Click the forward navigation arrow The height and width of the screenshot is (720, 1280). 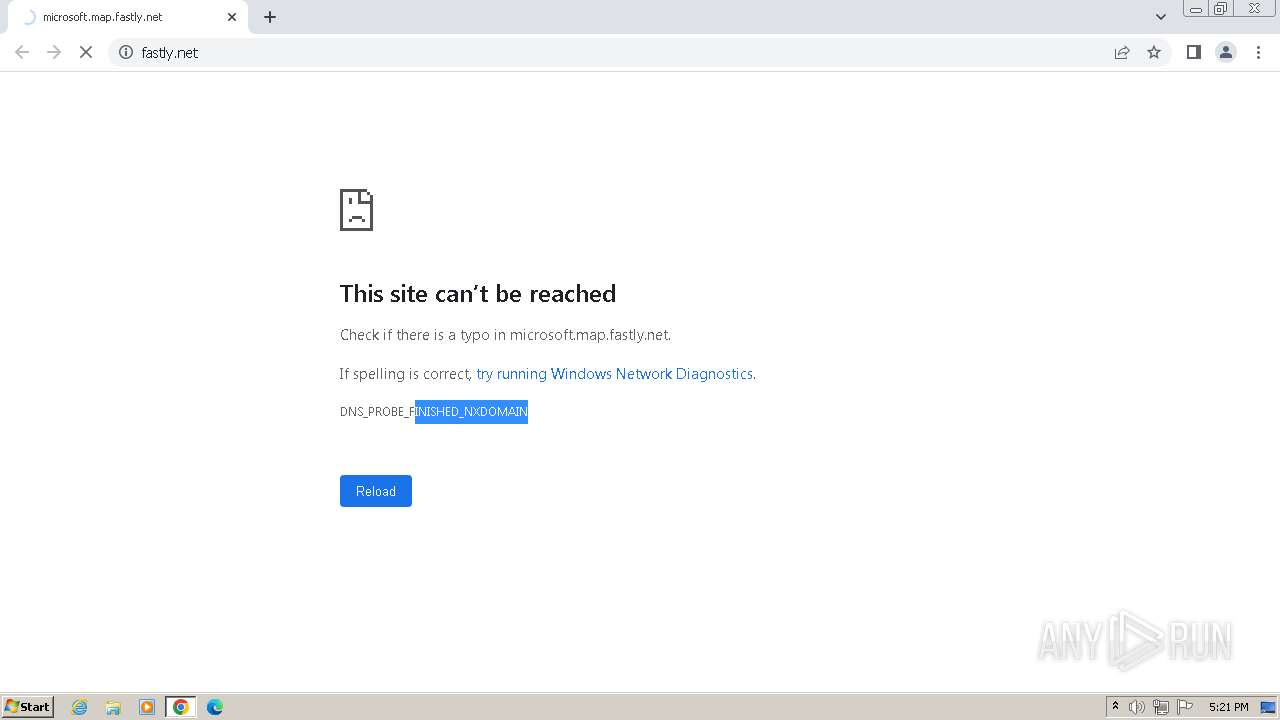[x=54, y=52]
